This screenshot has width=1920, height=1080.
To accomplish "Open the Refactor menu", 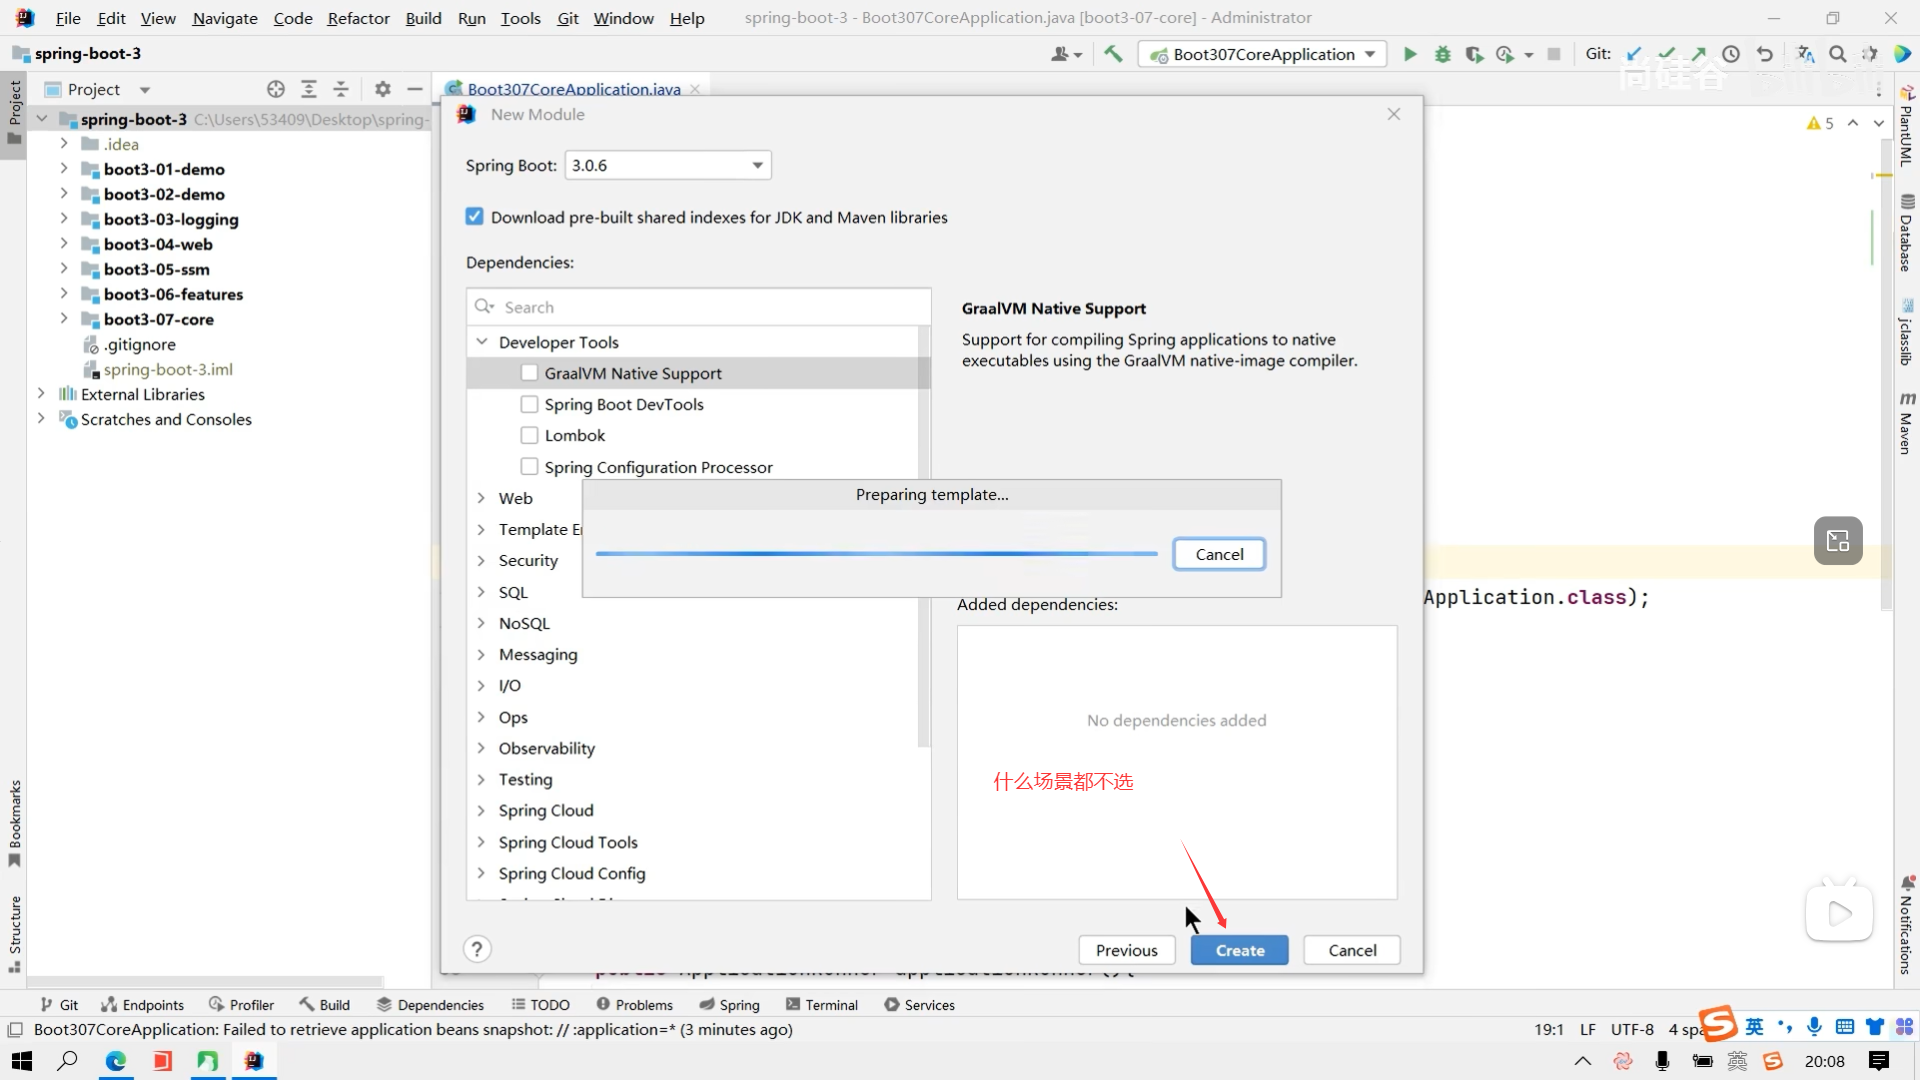I will (358, 18).
